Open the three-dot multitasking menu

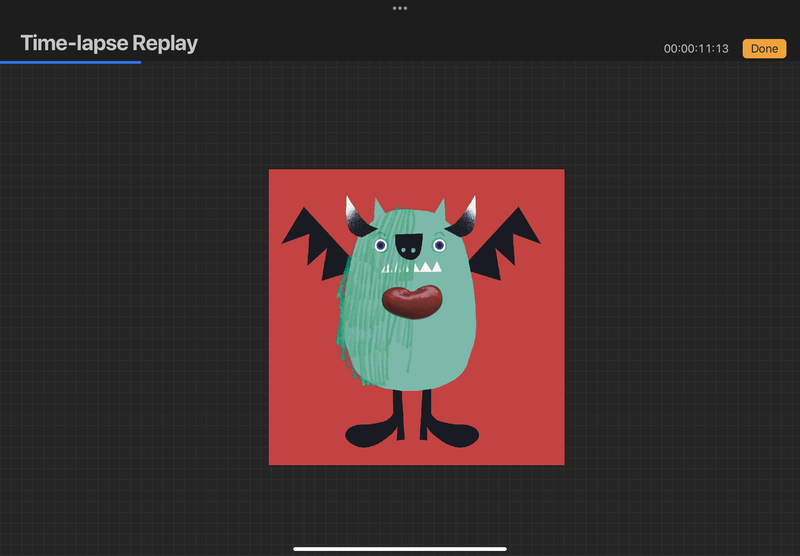click(x=400, y=8)
